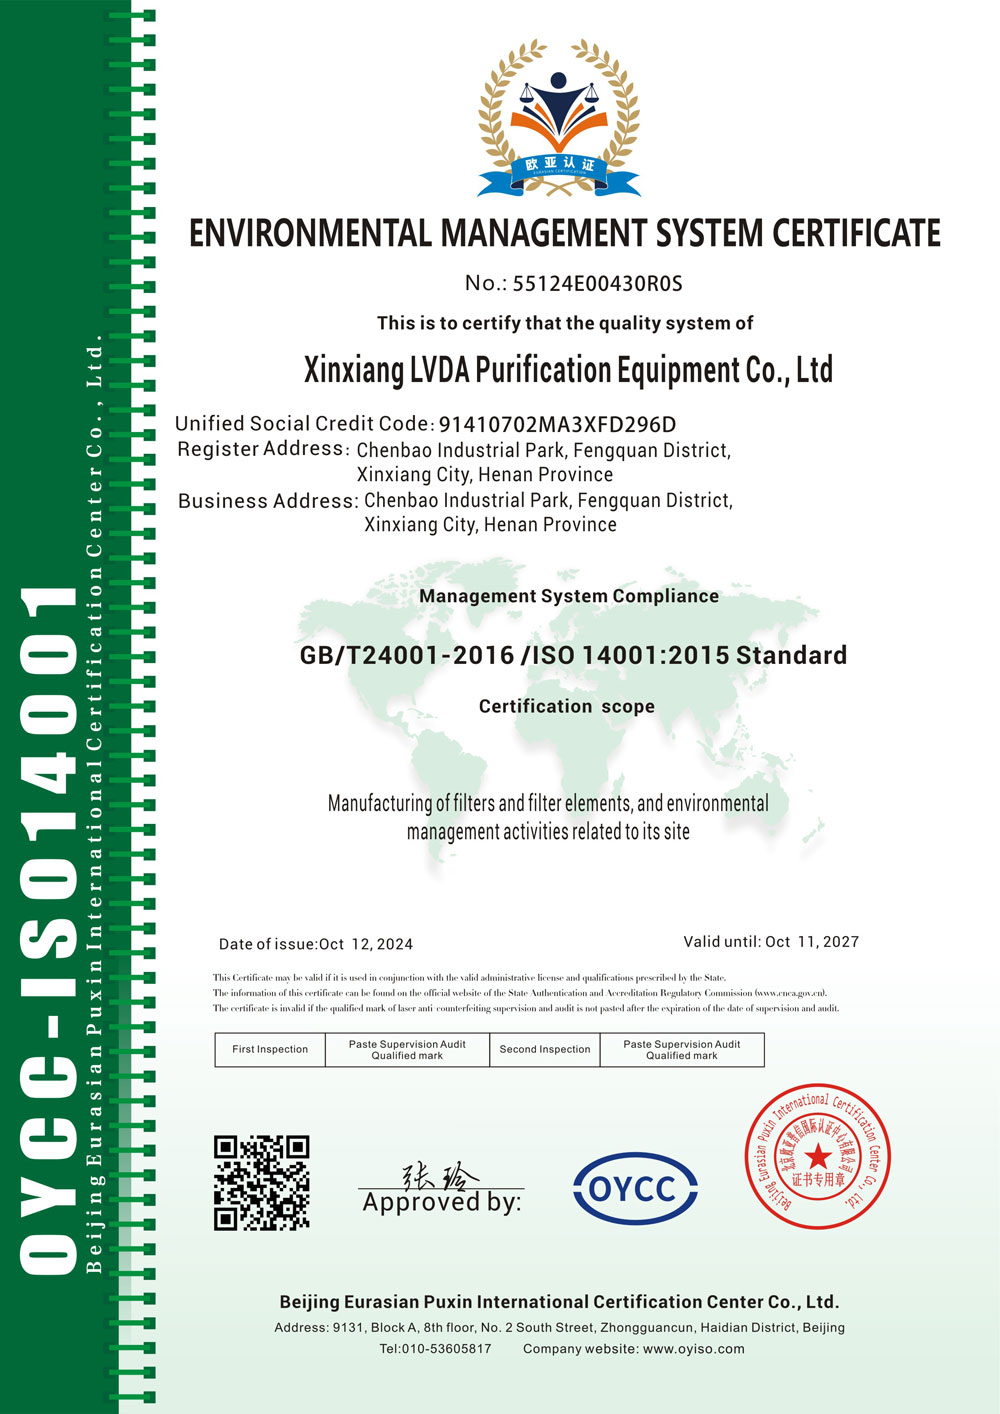Select fine print "This Certificate may be valid" line

470,978
